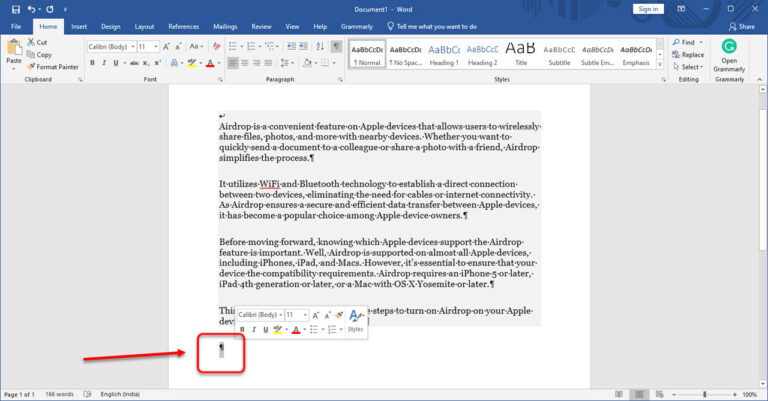This screenshot has width=768, height=401.
Task: Toggle Underline in the ribbon Font group
Action: [116, 63]
